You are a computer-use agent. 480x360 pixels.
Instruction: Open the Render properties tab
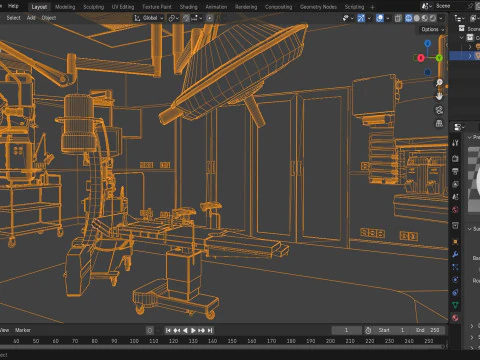pos(455,159)
